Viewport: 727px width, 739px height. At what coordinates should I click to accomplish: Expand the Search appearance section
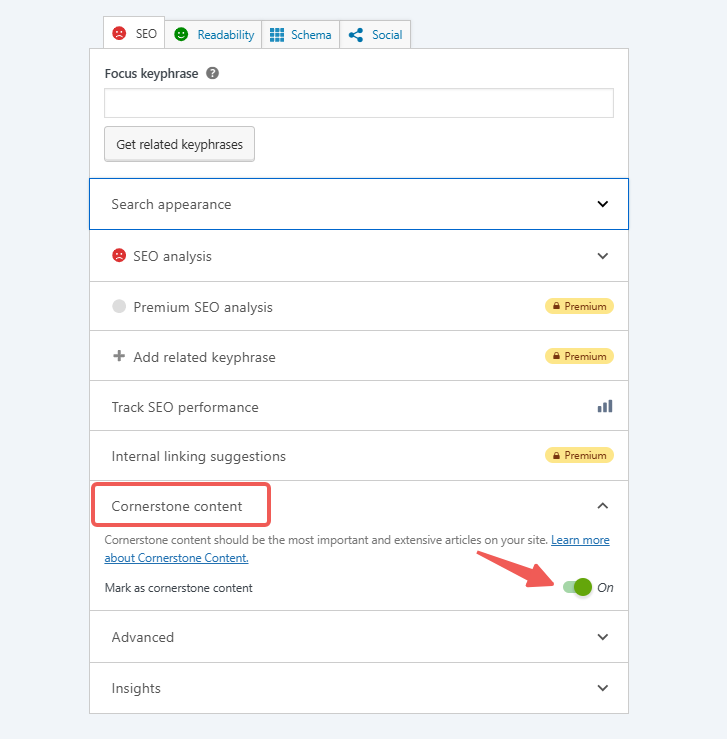pyautogui.click(x=602, y=204)
